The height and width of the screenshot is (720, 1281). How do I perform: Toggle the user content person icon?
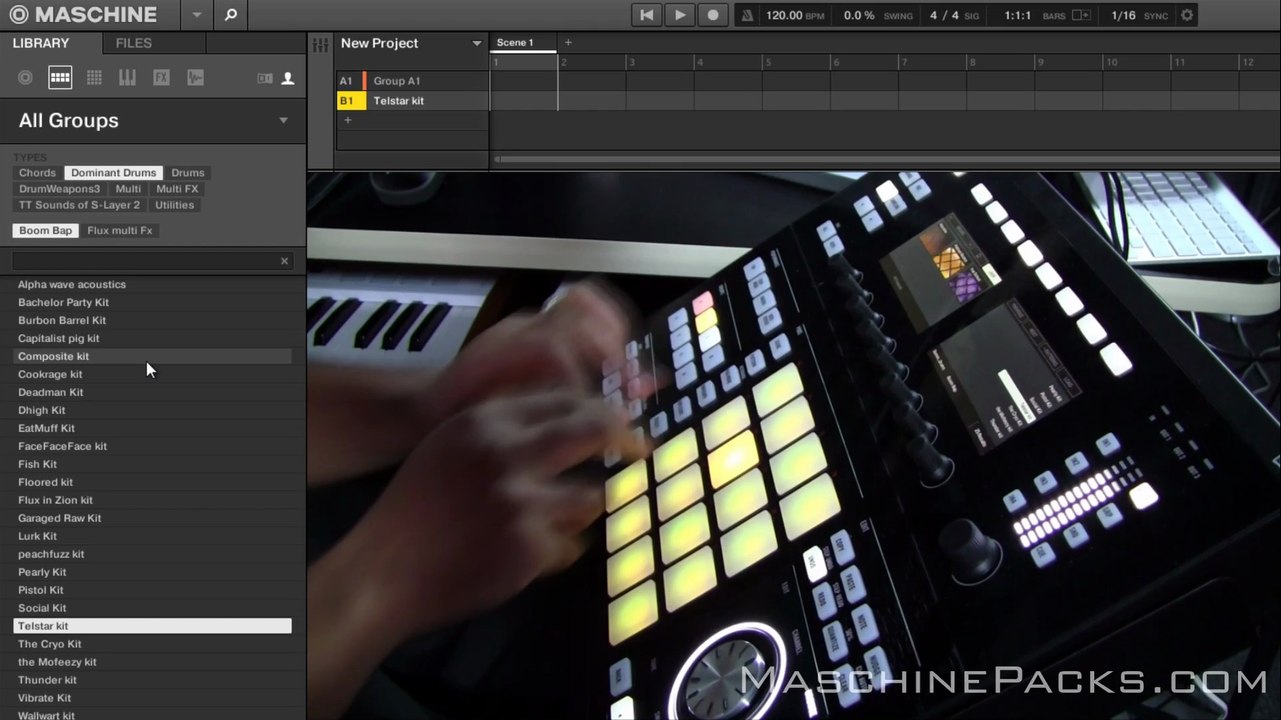click(288, 78)
